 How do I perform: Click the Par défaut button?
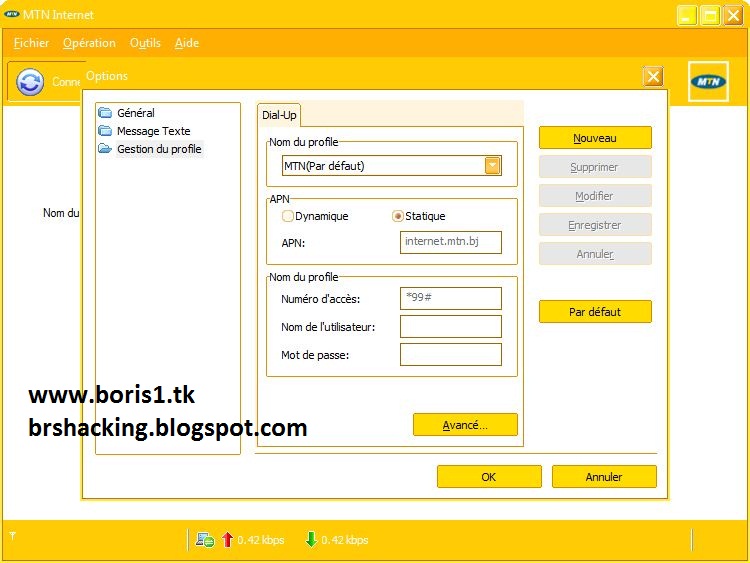tap(595, 312)
